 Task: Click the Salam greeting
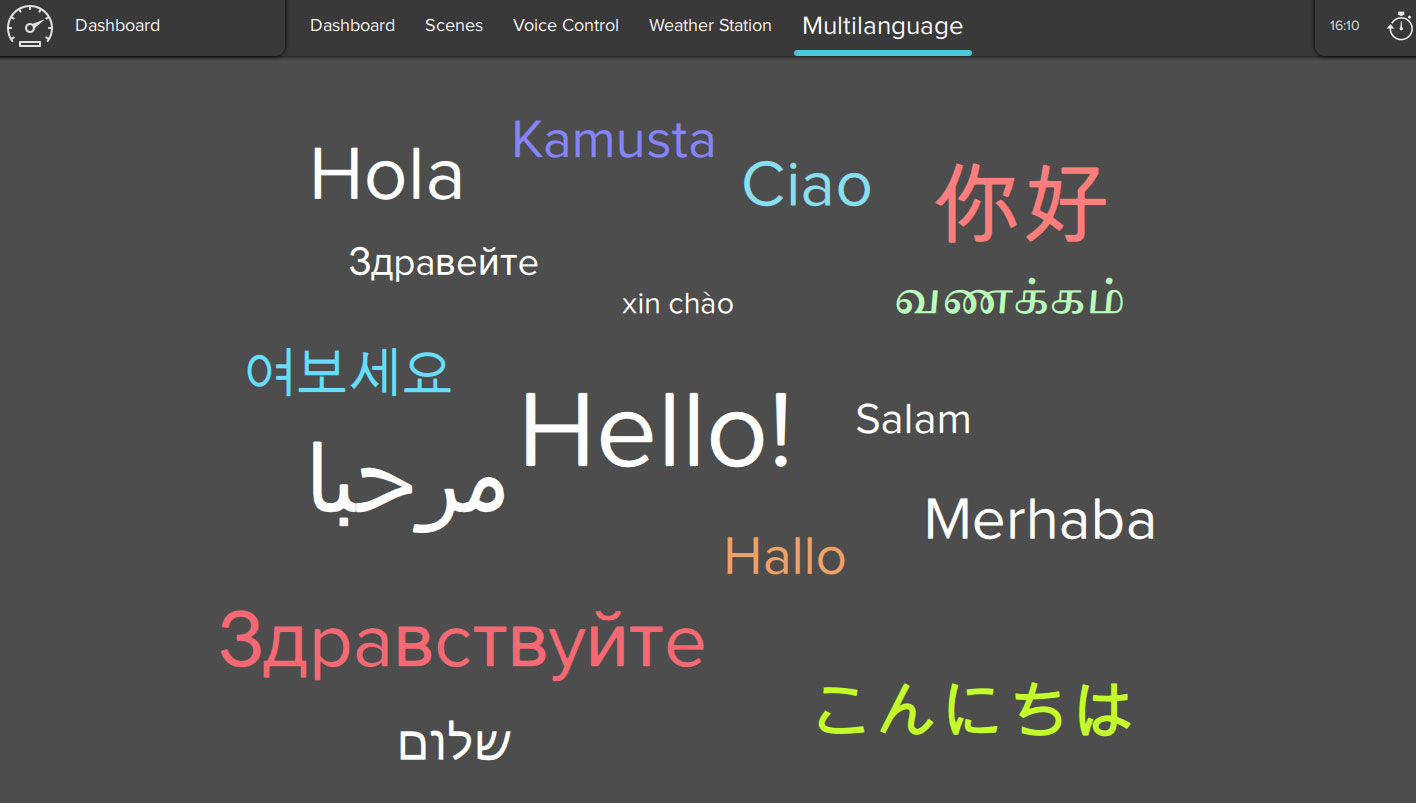913,420
